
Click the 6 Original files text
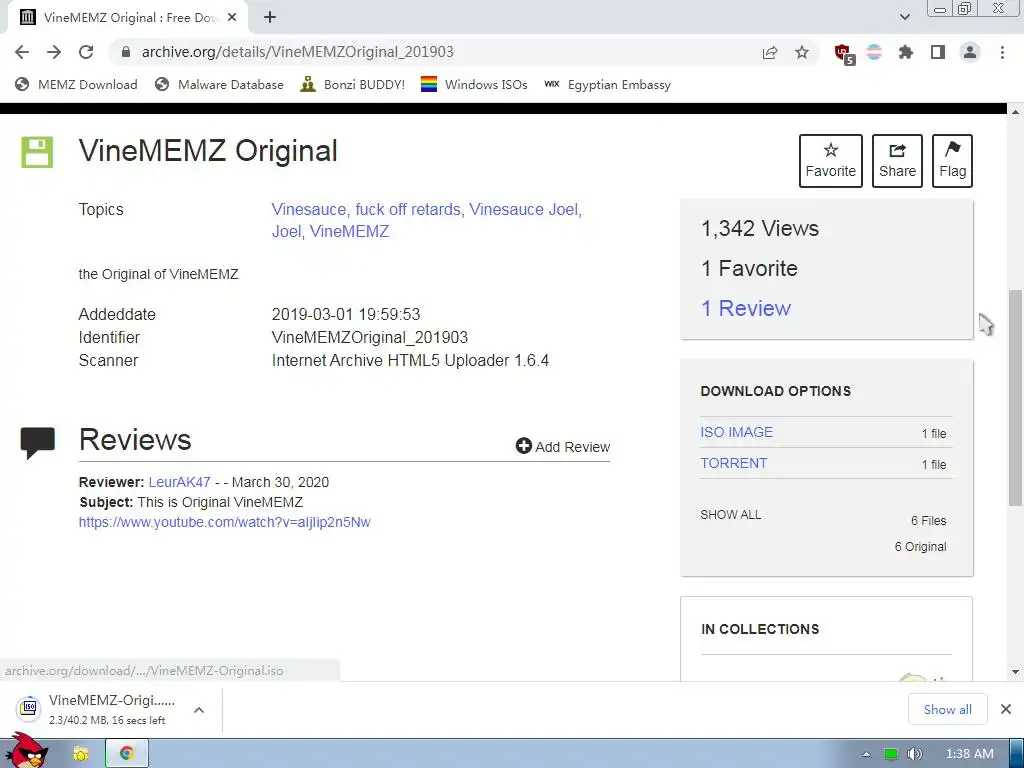point(920,547)
